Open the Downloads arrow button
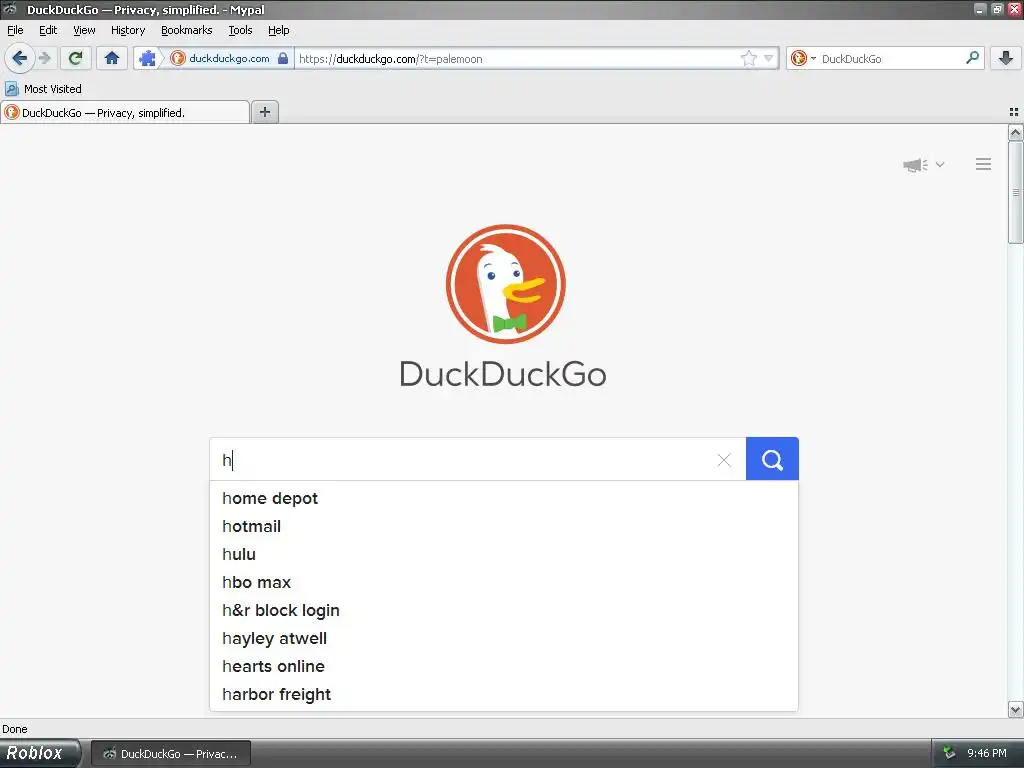Viewport: 1024px width, 768px height. point(1006,58)
